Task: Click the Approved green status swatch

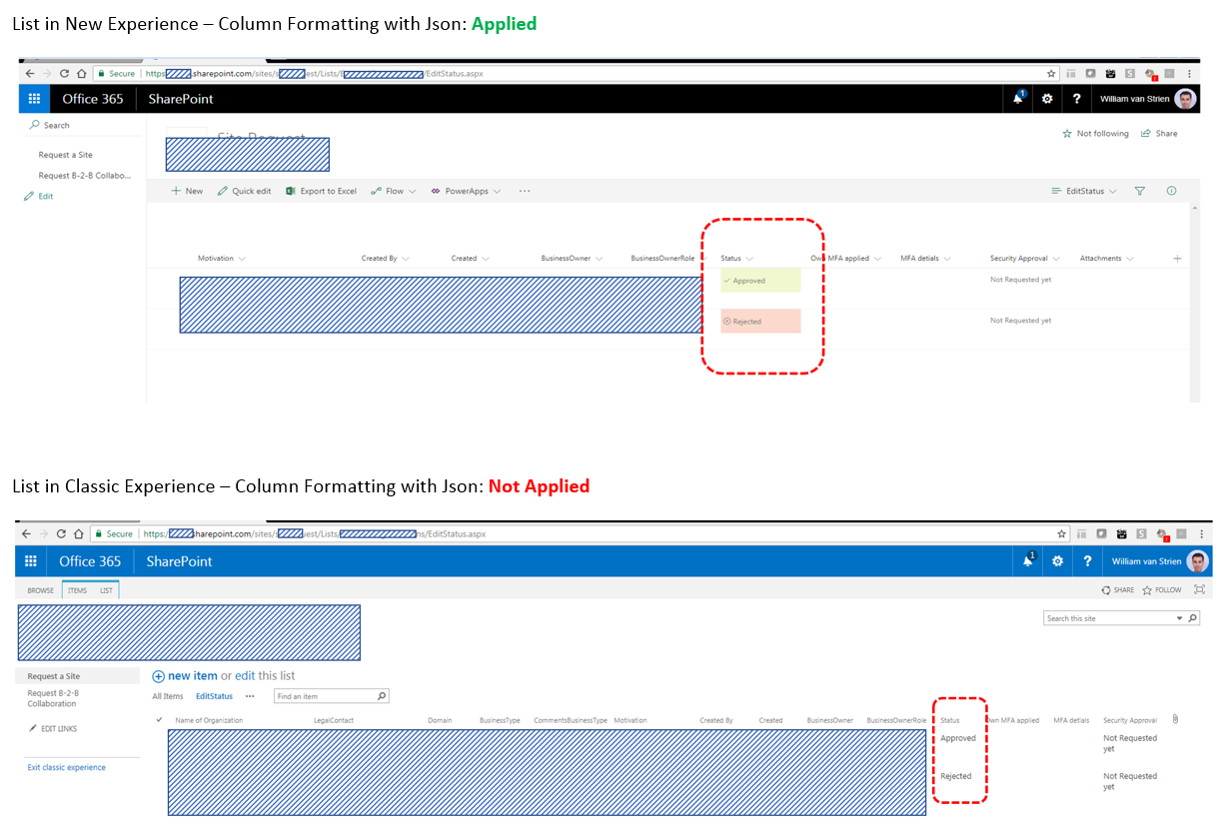Action: pyautogui.click(x=762, y=280)
